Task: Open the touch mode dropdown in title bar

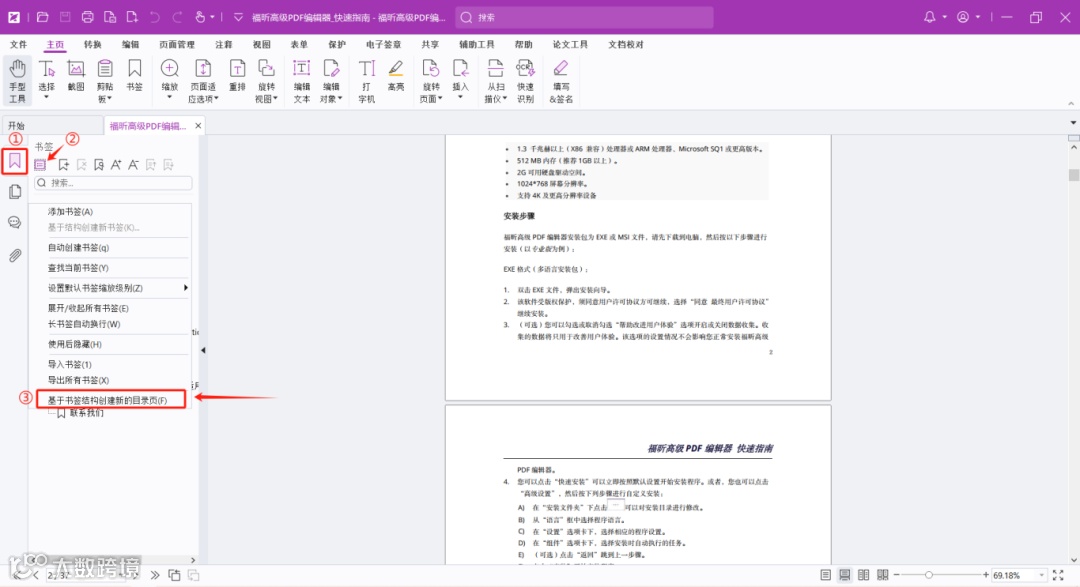Action: [212, 17]
